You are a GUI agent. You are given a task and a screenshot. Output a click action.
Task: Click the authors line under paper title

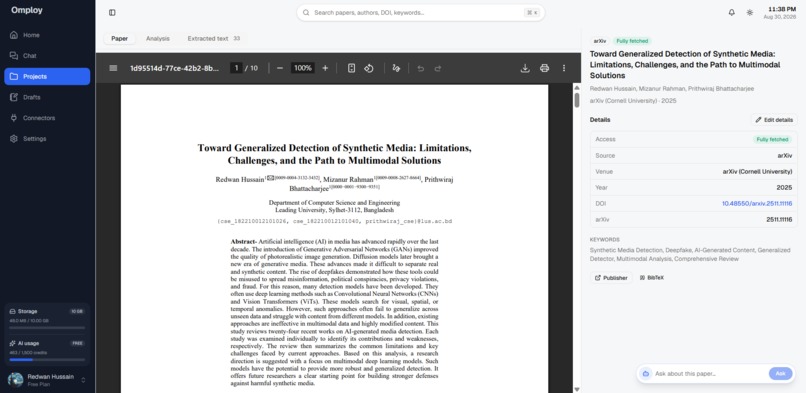click(x=671, y=89)
